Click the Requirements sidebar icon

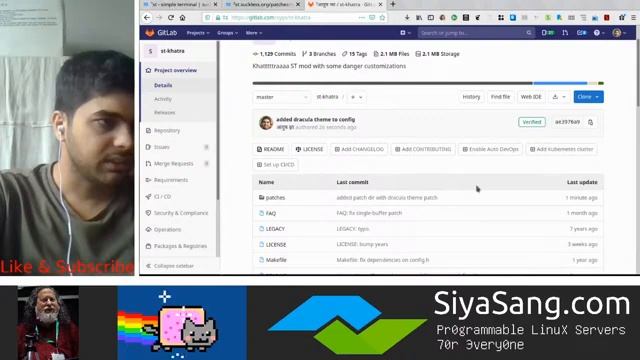pyautogui.click(x=148, y=180)
